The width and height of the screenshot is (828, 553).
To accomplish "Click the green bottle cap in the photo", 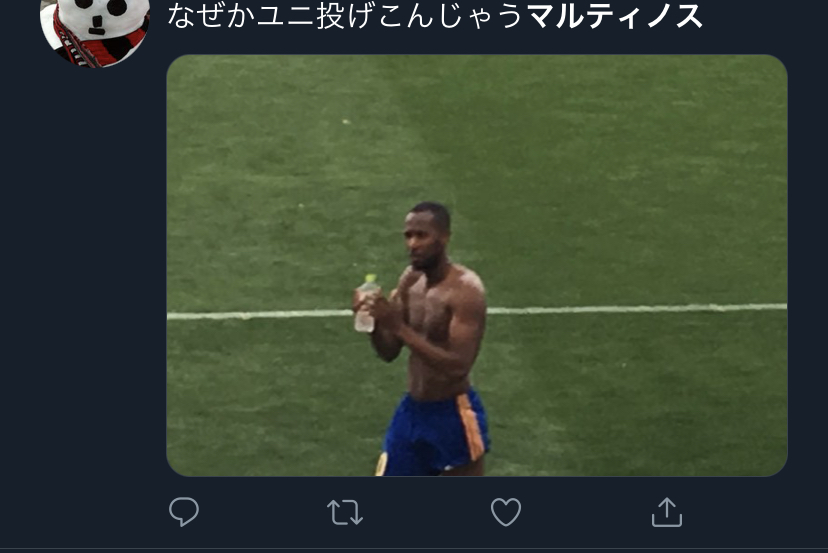I will point(371,279).
